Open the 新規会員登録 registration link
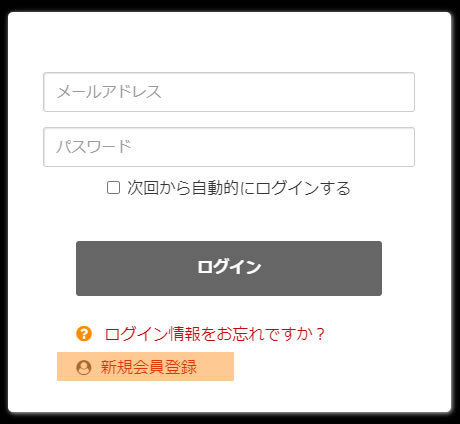 (149, 367)
